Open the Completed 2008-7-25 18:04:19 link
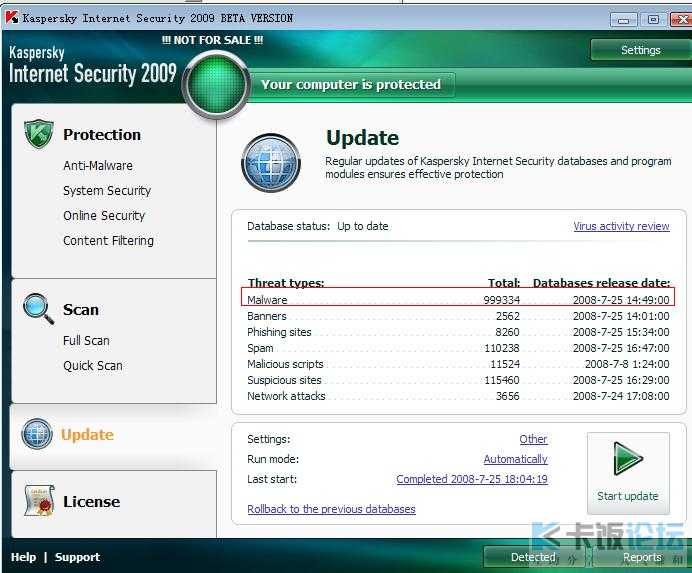 (x=472, y=479)
